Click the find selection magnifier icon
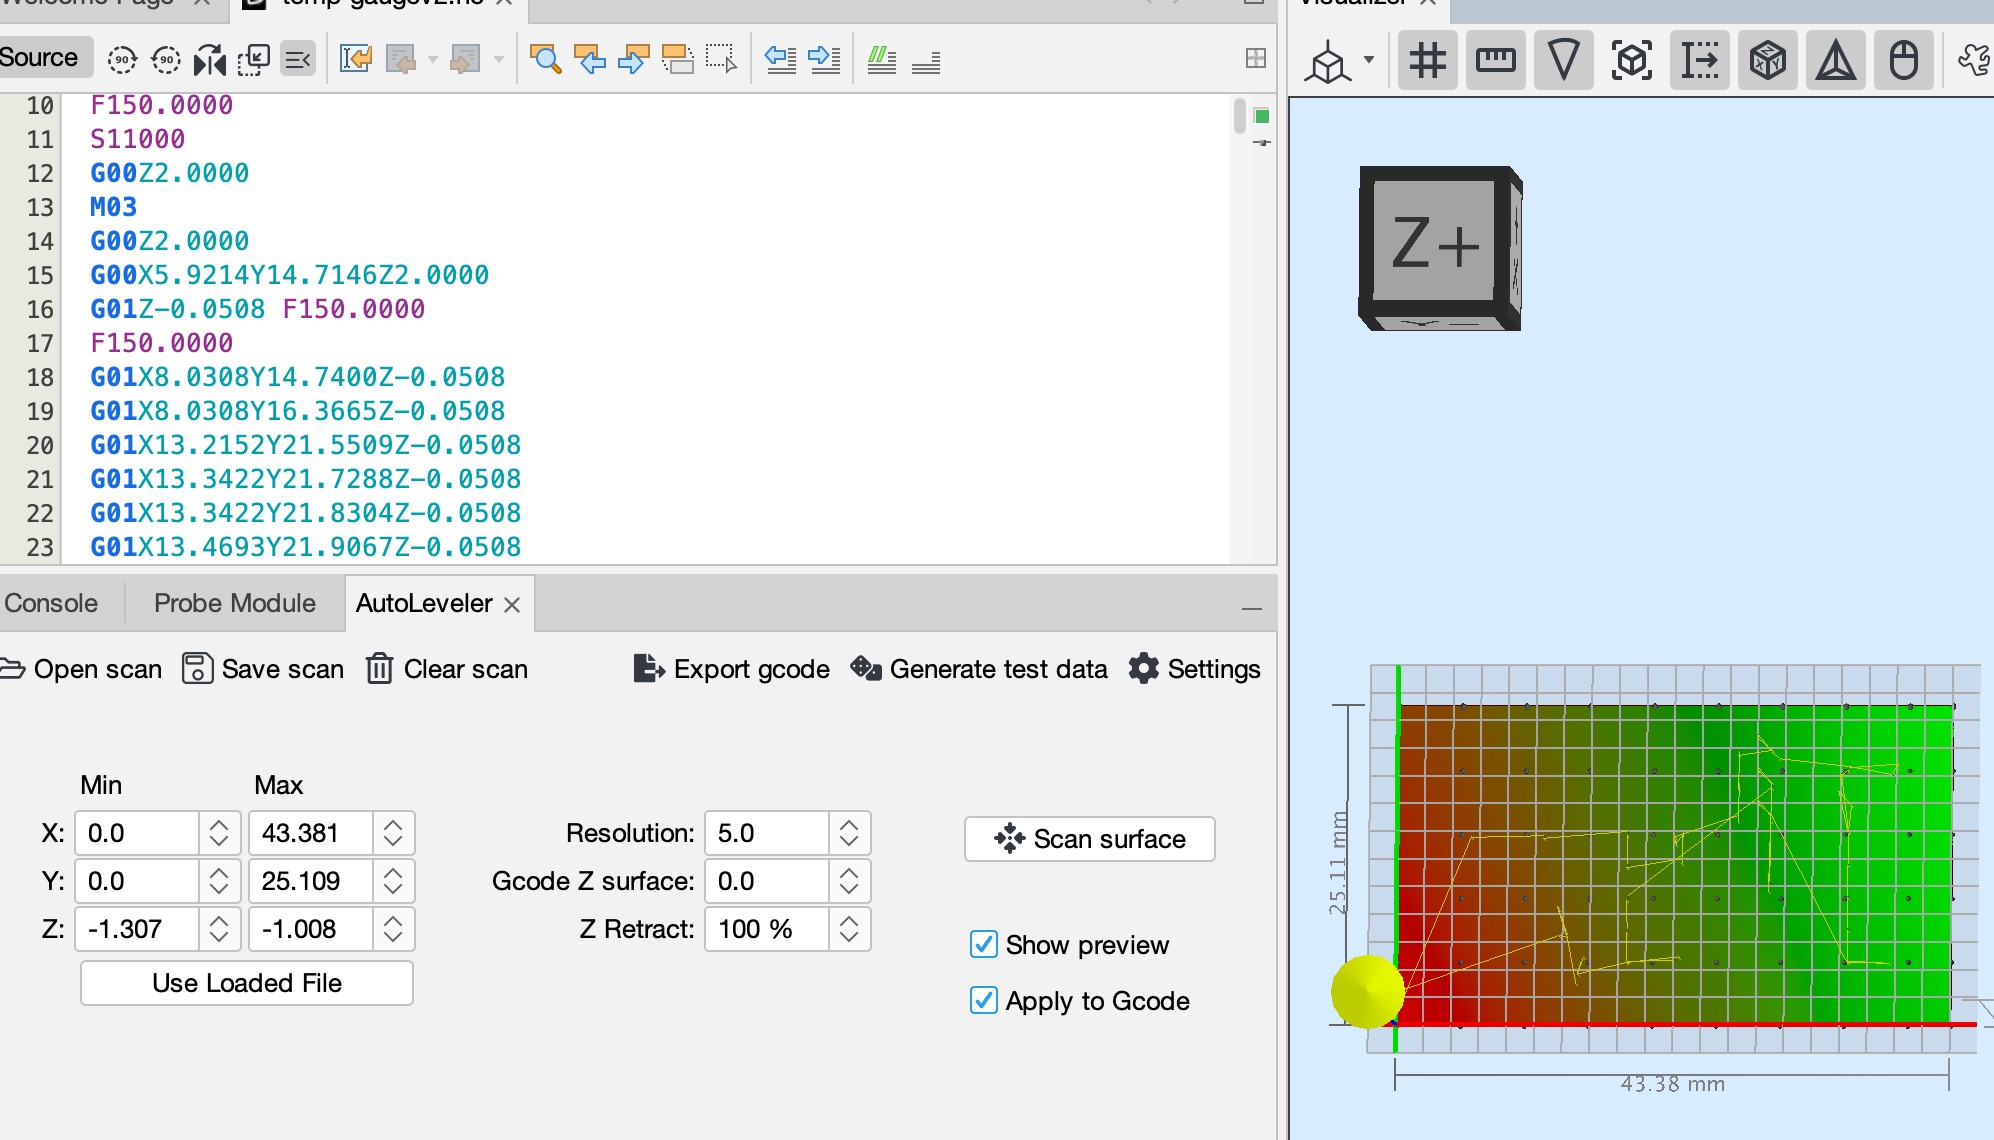The image size is (1994, 1140). click(545, 60)
